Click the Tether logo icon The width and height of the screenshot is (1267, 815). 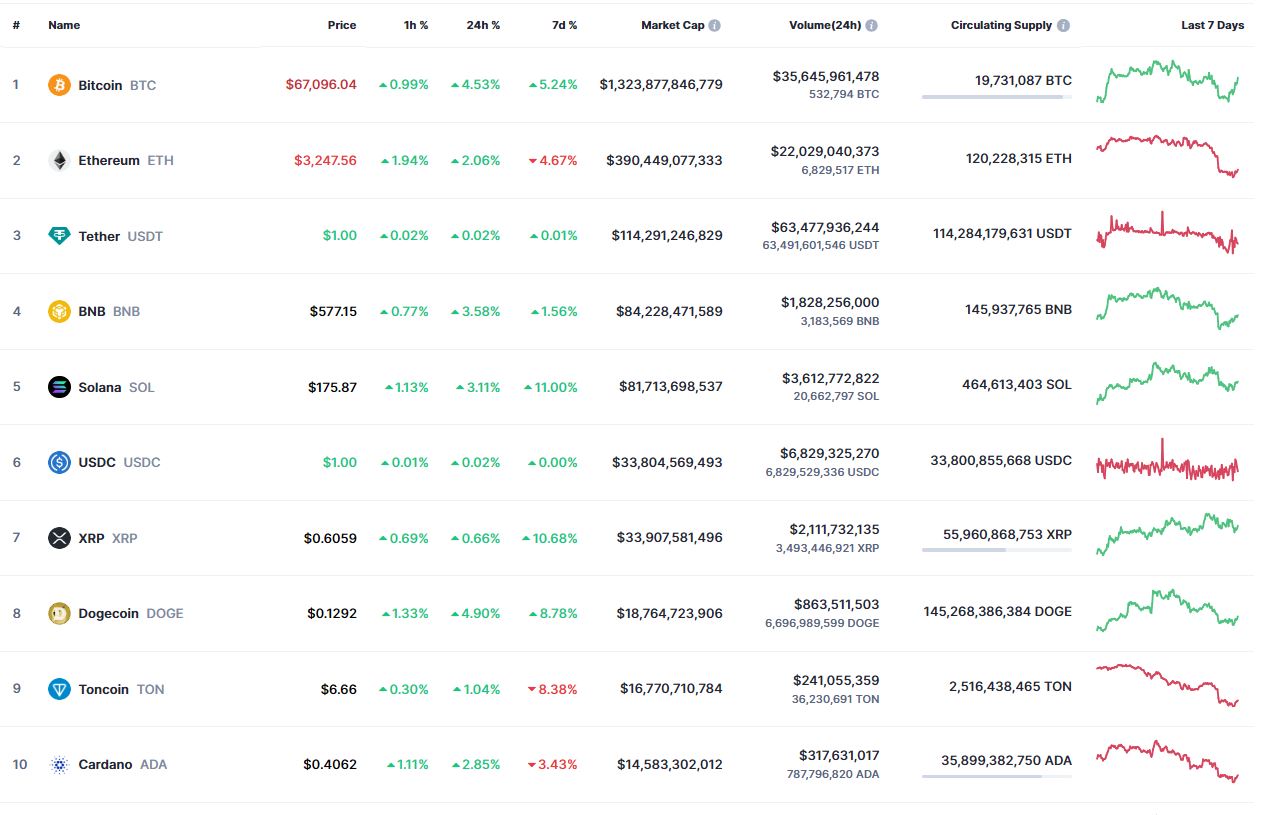tap(60, 236)
